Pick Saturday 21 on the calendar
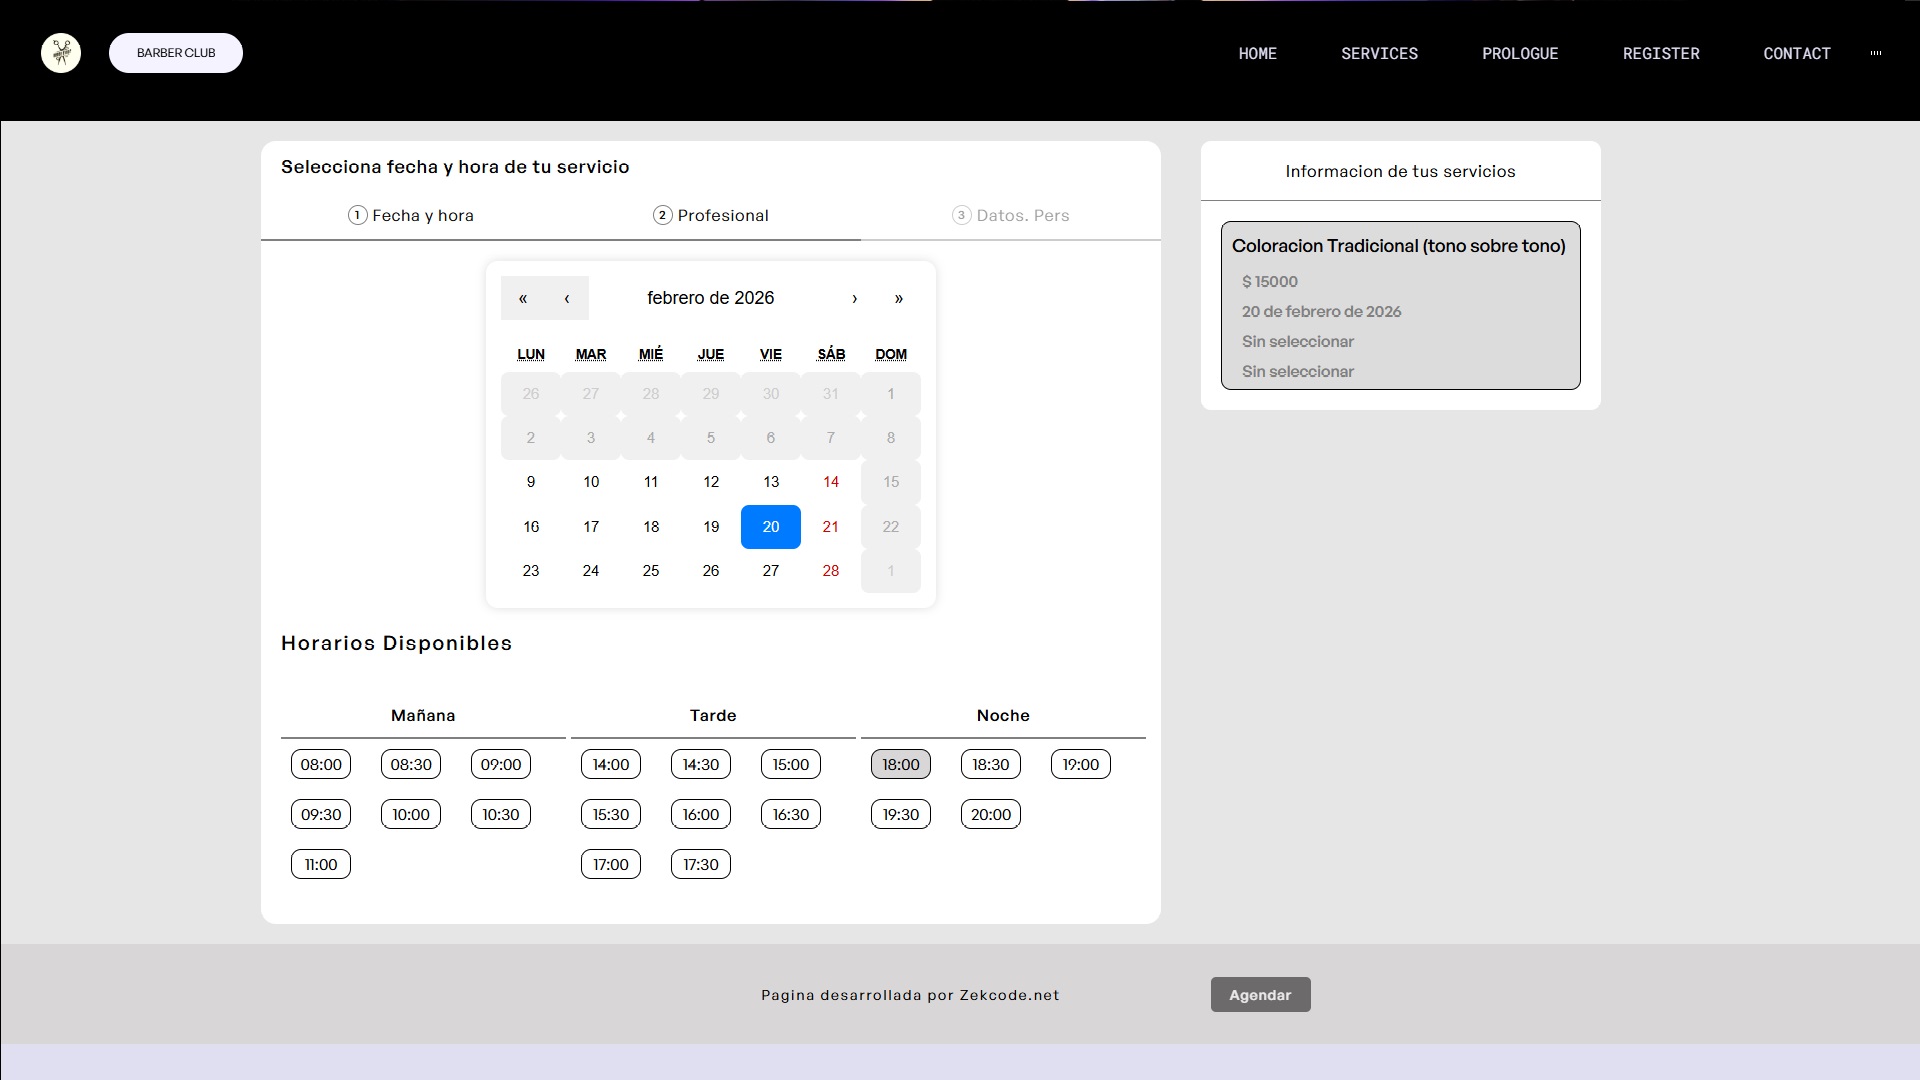 point(830,526)
